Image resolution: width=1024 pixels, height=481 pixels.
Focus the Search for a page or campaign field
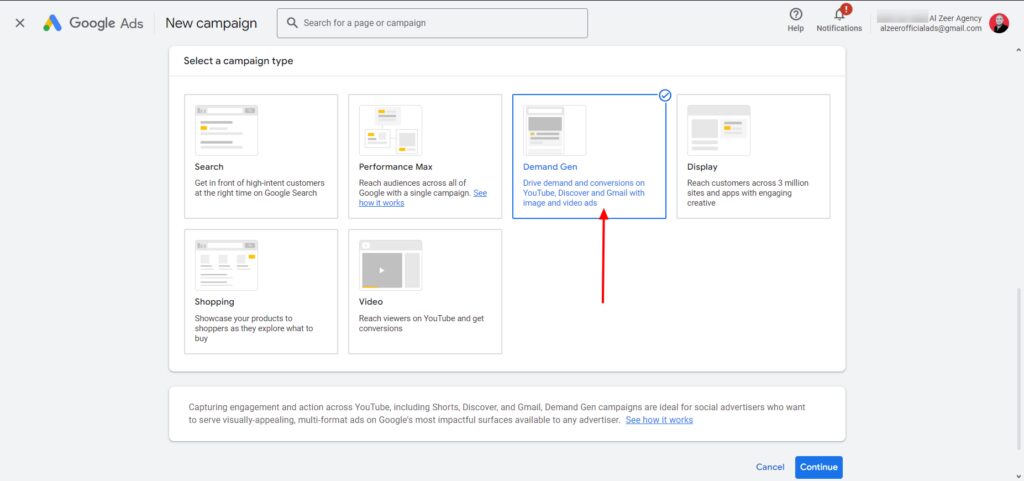click(x=432, y=23)
